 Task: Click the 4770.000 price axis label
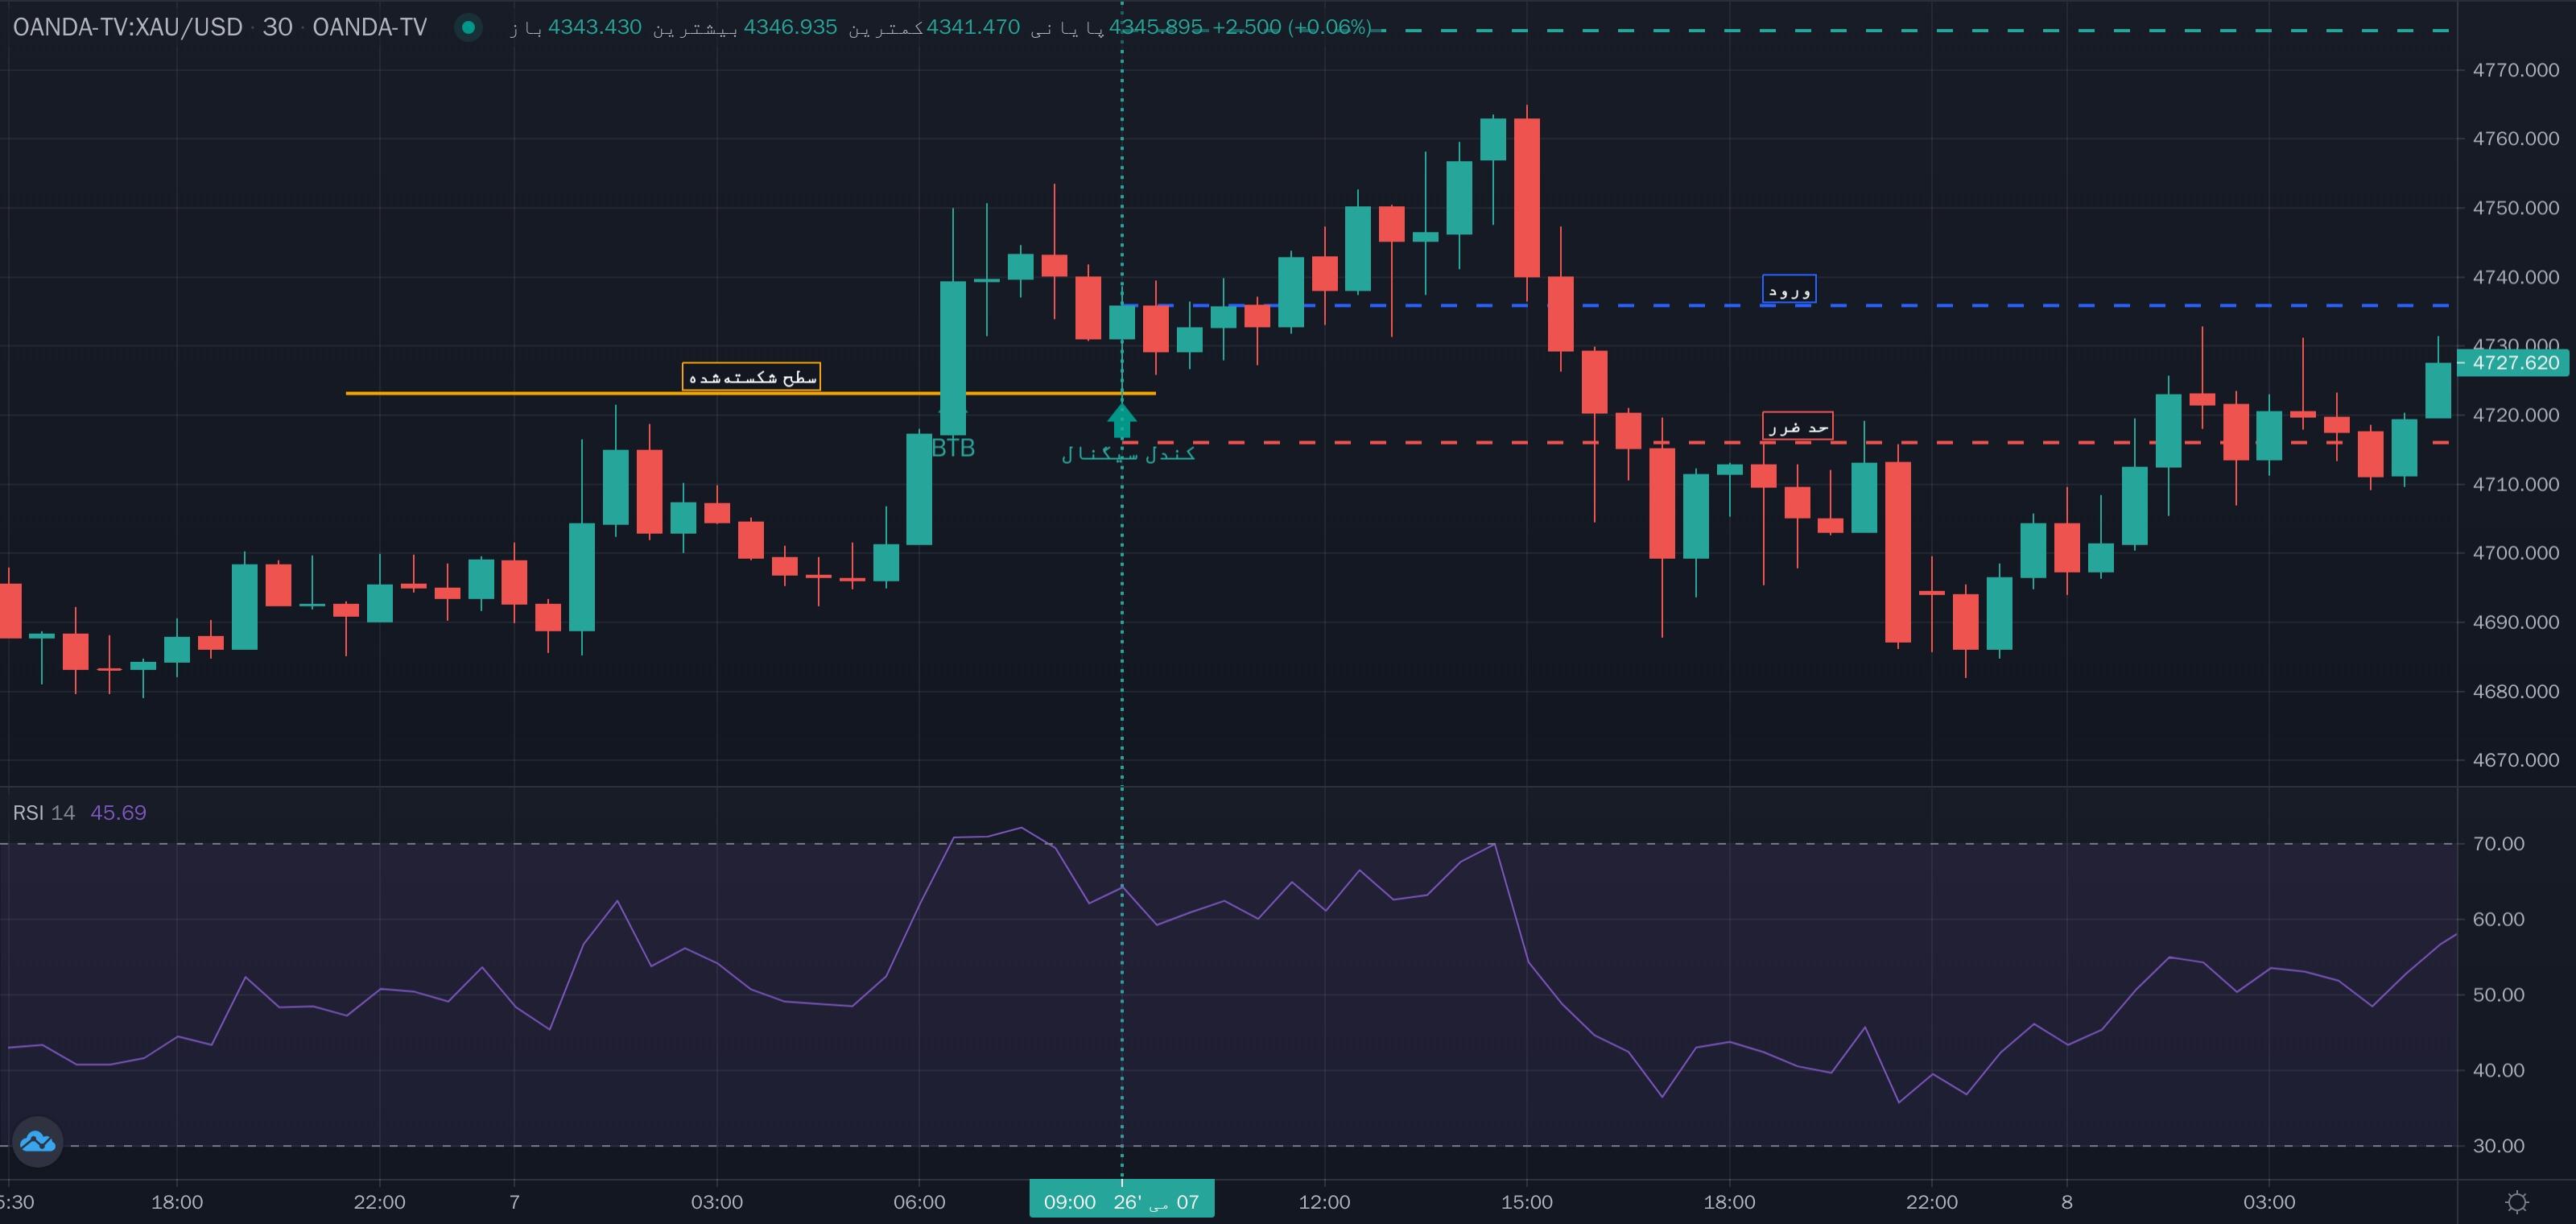tap(2515, 70)
